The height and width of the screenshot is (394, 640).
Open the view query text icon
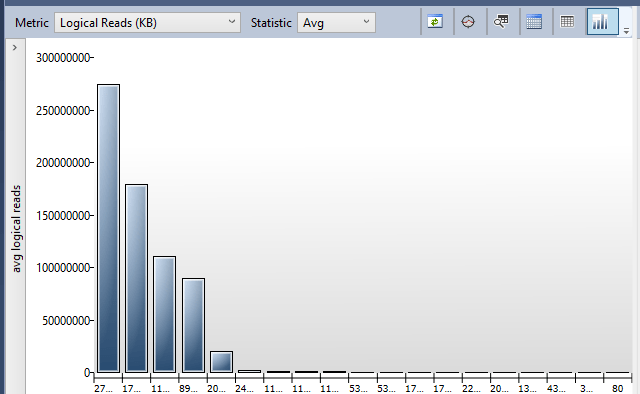click(501, 22)
